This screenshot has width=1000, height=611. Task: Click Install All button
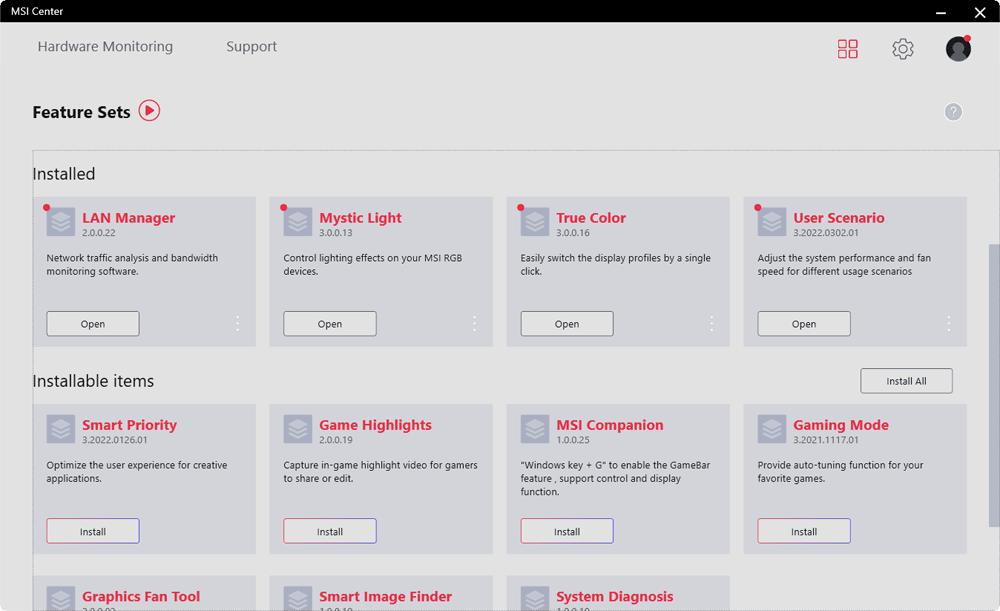coord(906,381)
